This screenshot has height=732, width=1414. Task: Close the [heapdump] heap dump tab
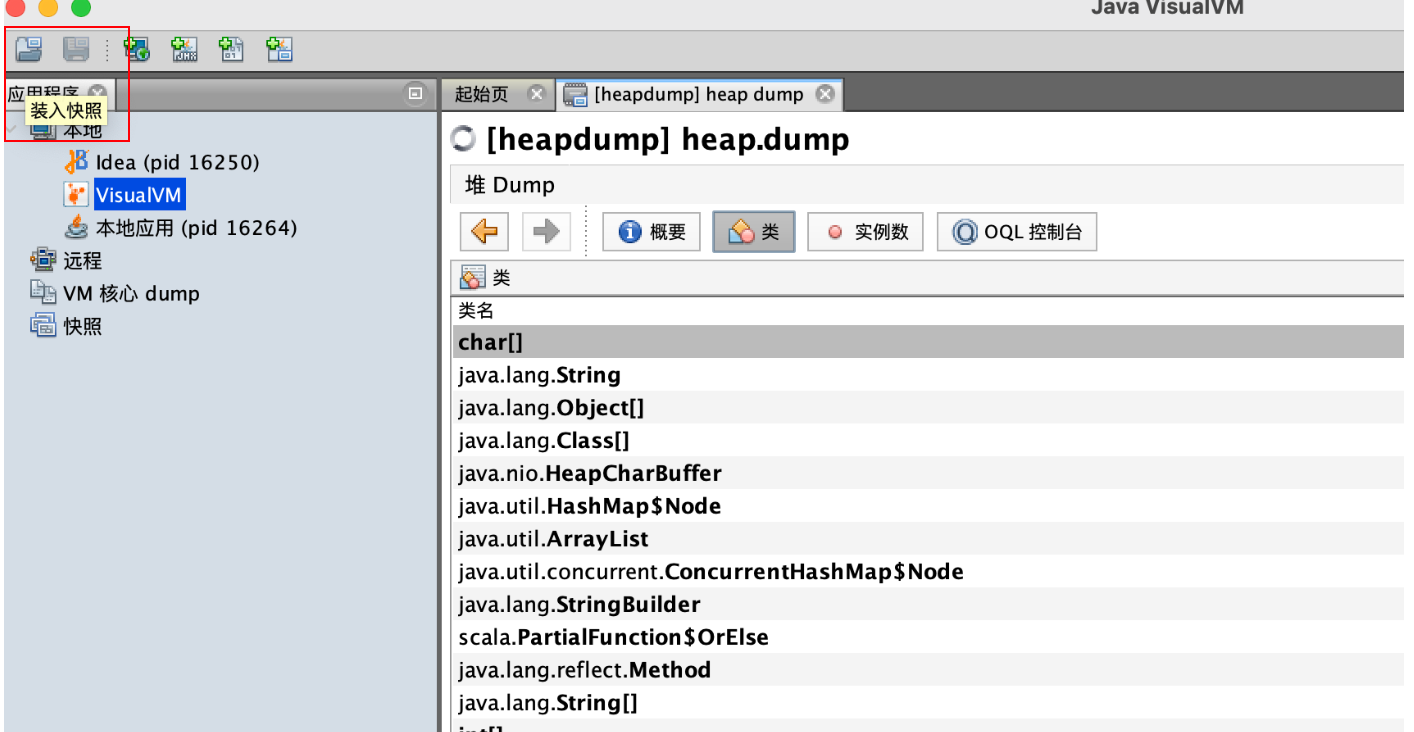coord(825,94)
